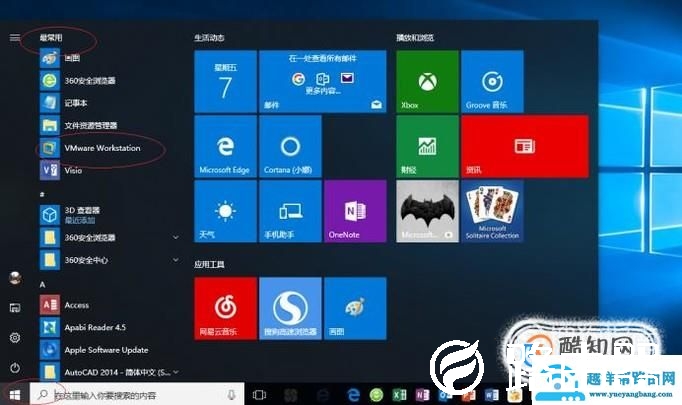Open the user account picture menu
The width and height of the screenshot is (682, 405).
pyautogui.click(x=15, y=278)
